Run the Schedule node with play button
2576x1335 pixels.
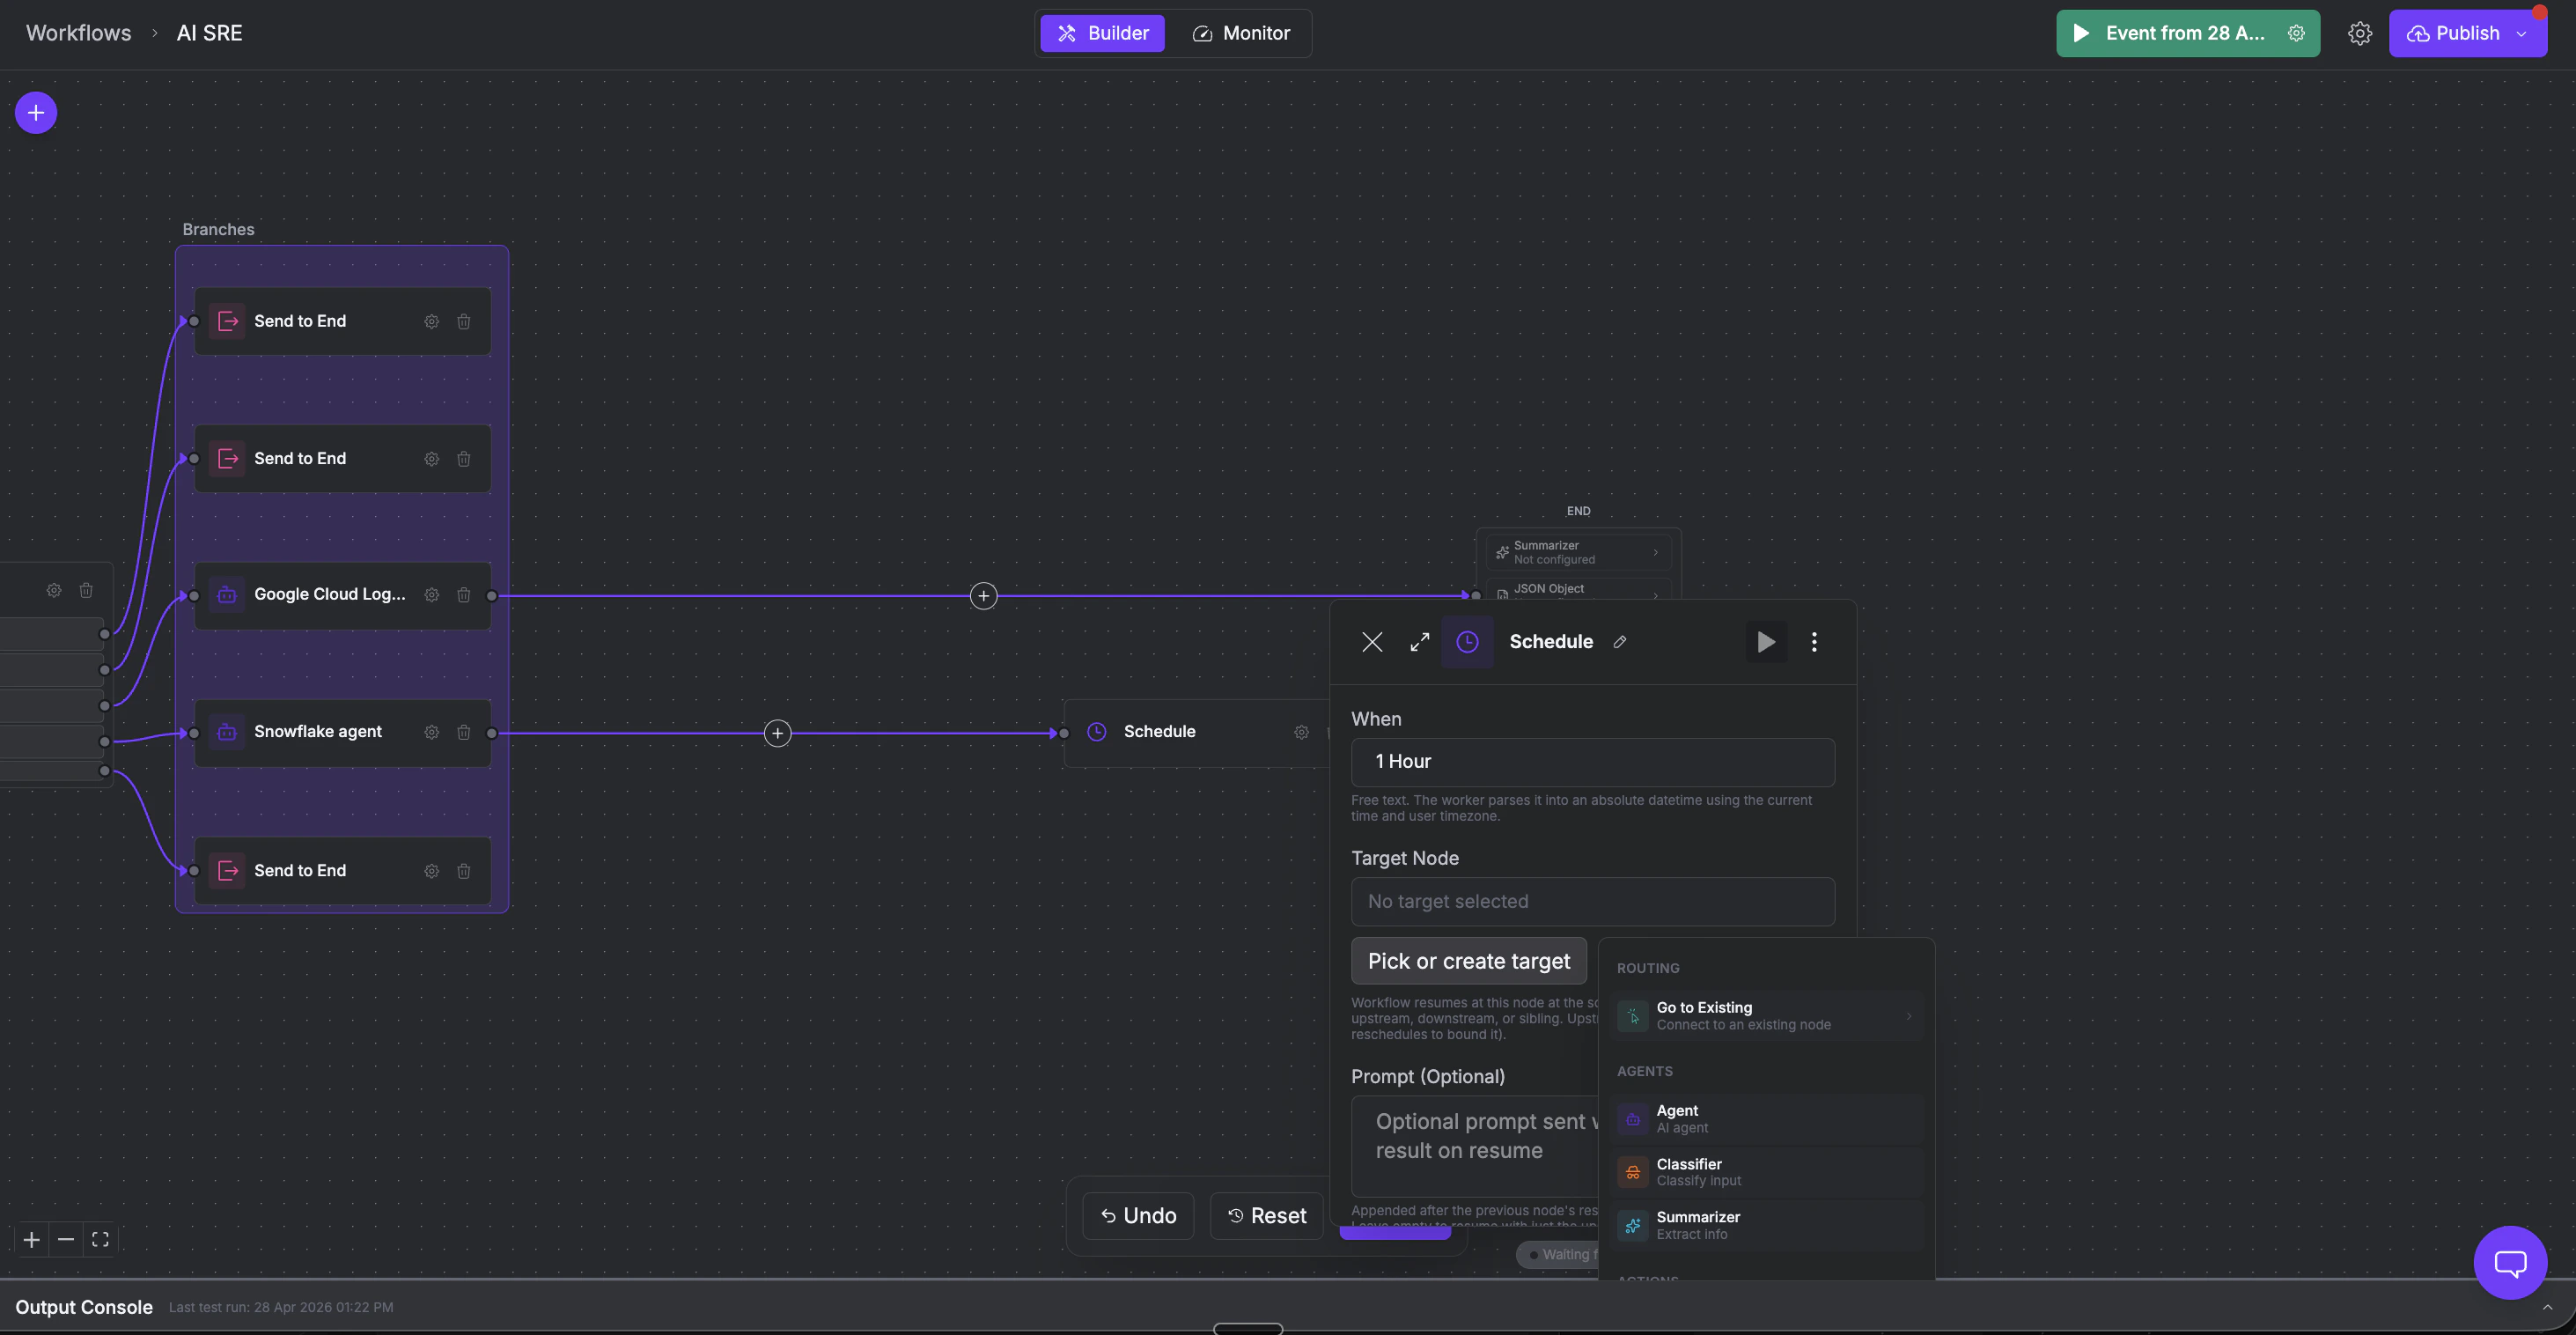click(1766, 642)
